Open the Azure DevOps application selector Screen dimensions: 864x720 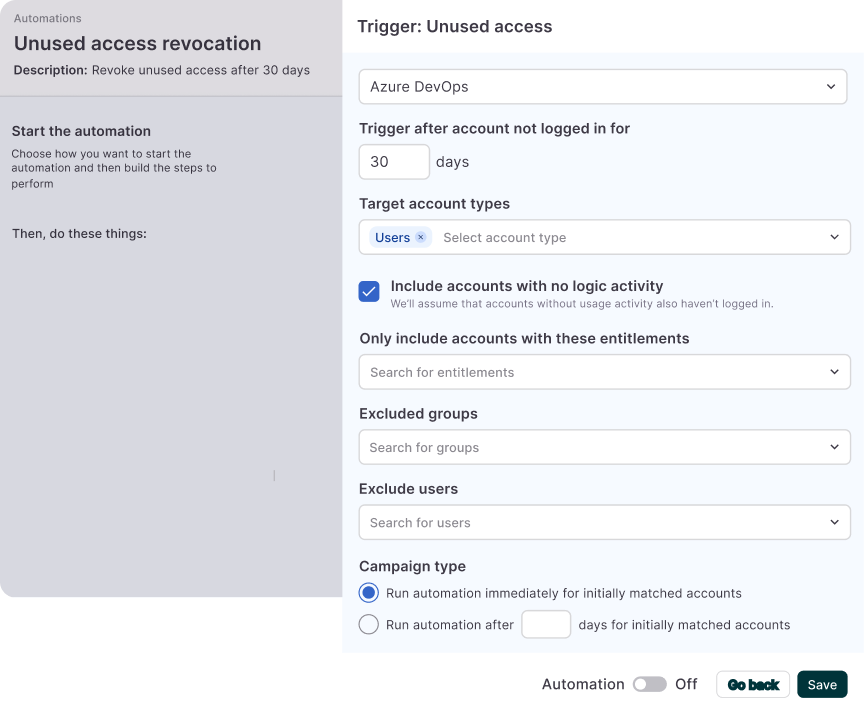(x=600, y=87)
